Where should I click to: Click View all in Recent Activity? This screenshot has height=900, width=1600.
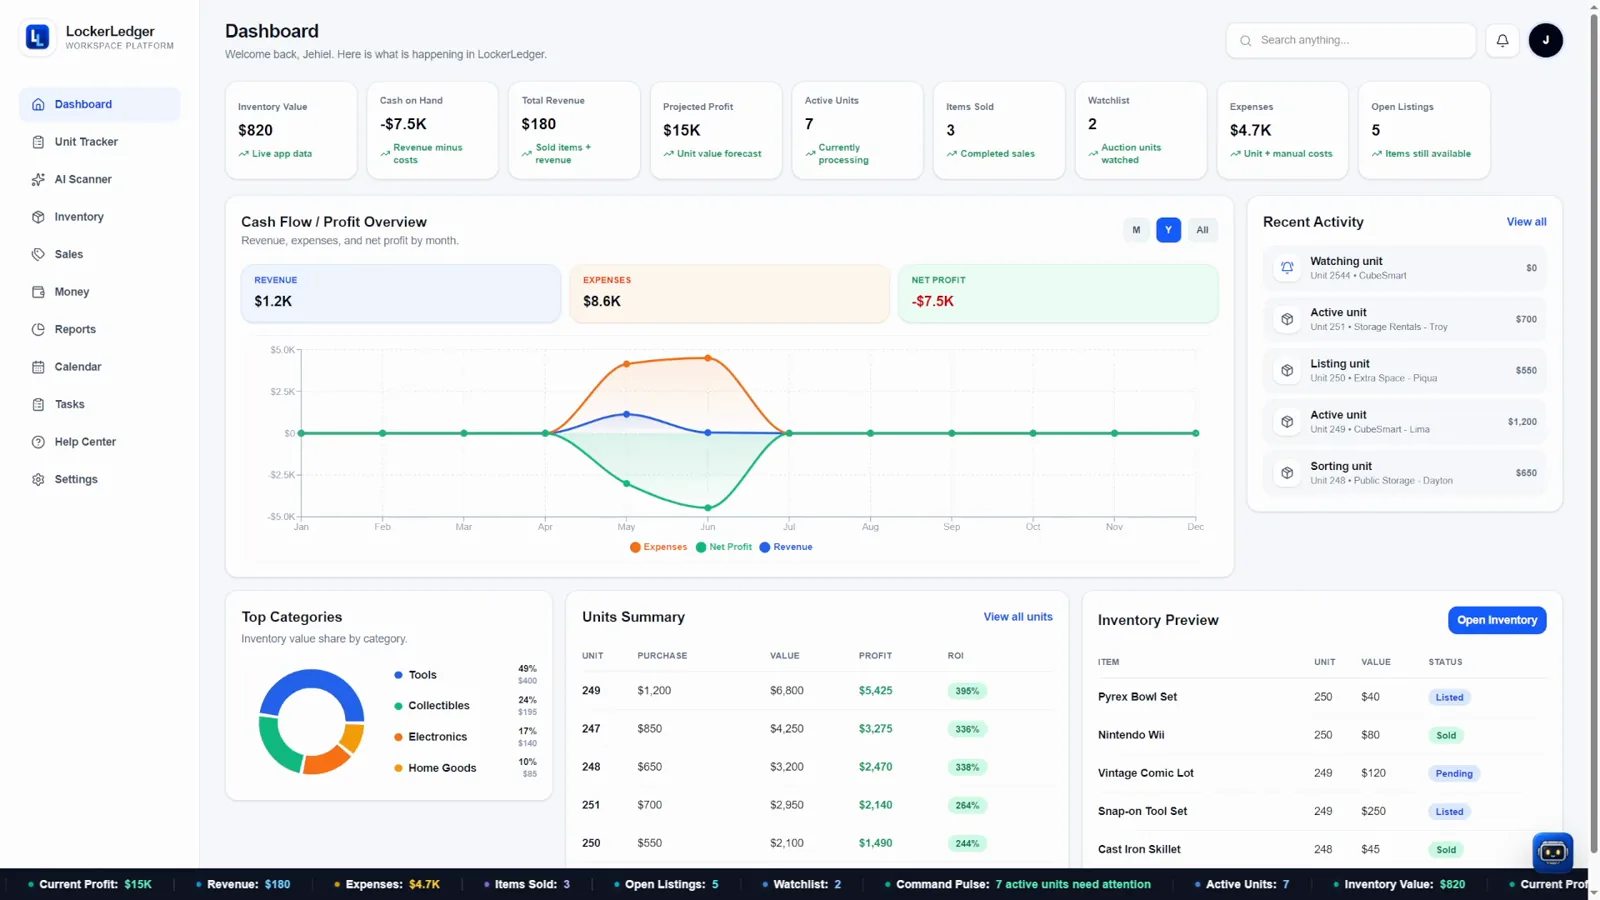(x=1526, y=222)
